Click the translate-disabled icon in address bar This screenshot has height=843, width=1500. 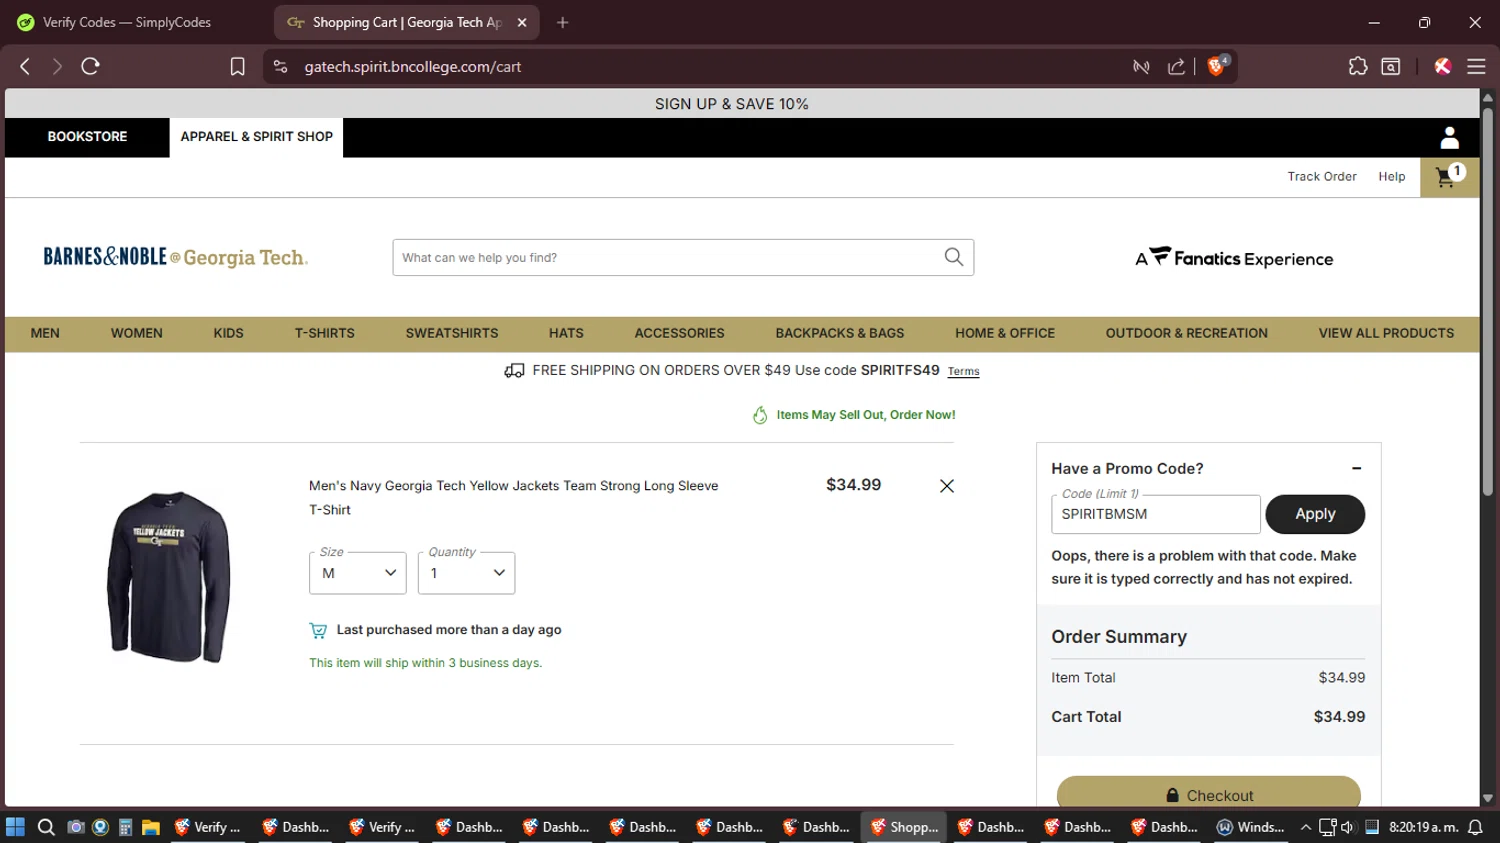point(1141,67)
